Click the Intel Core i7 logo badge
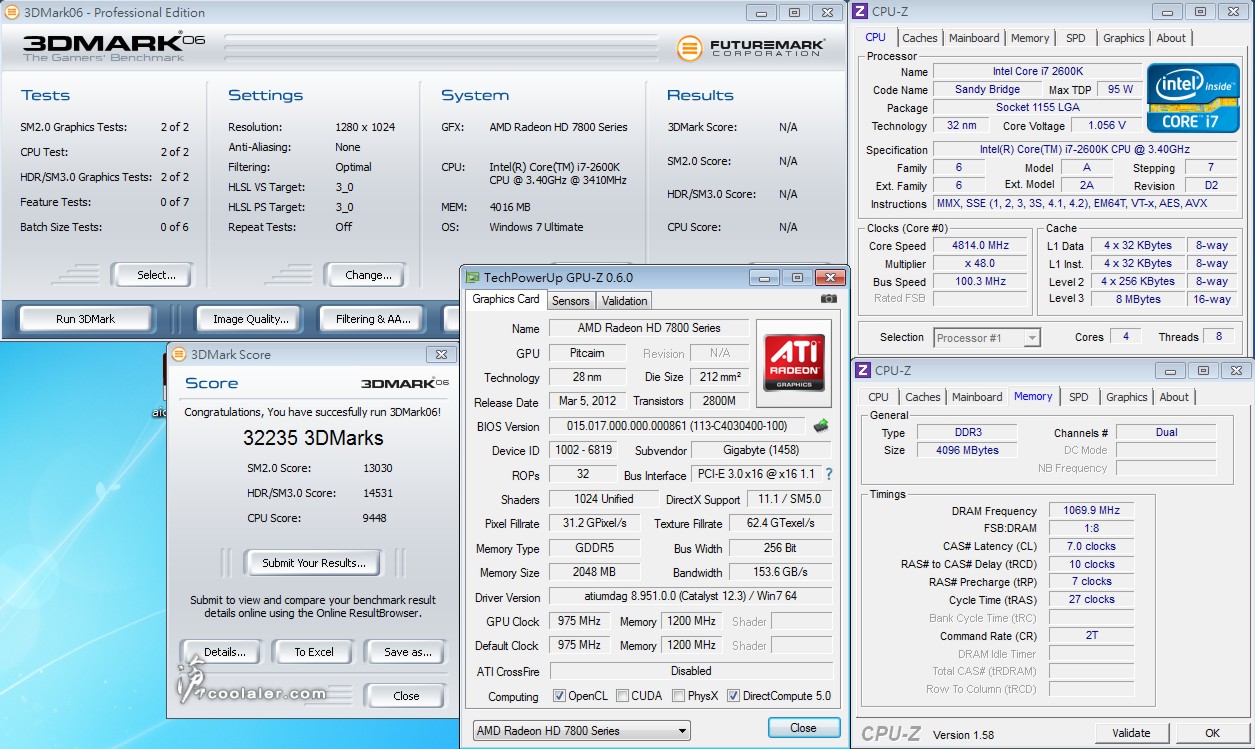The width and height of the screenshot is (1255, 749). pos(1193,97)
